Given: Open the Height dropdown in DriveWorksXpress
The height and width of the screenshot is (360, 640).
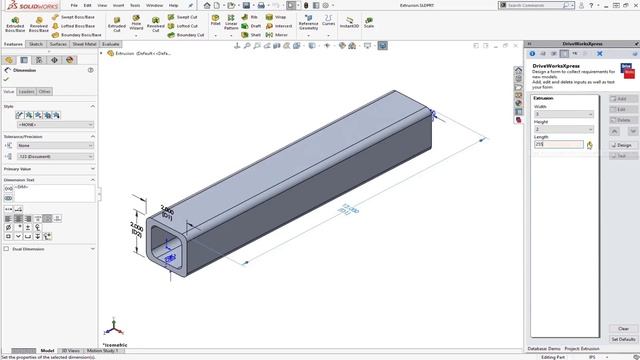Looking at the screenshot, I should 564,129.
